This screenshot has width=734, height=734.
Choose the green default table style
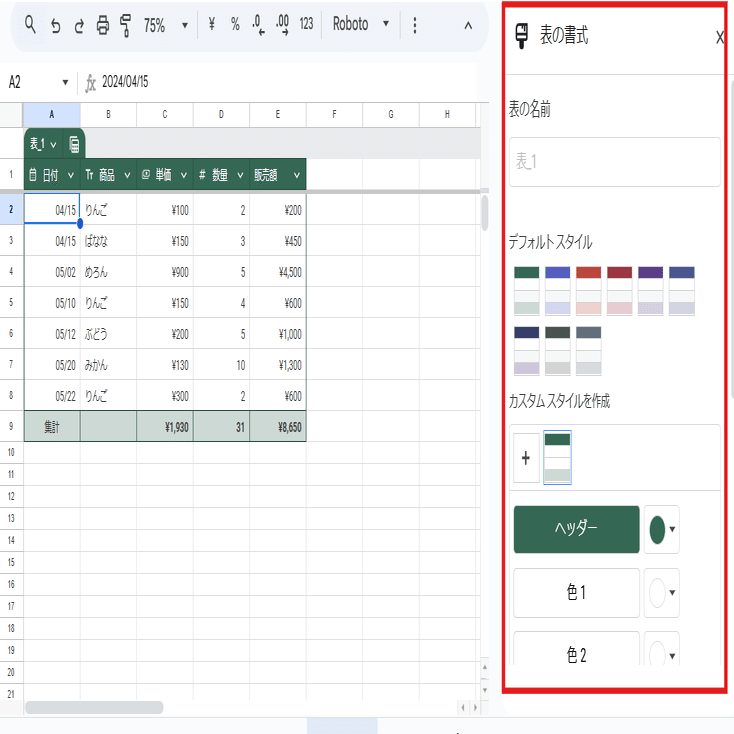[527, 290]
